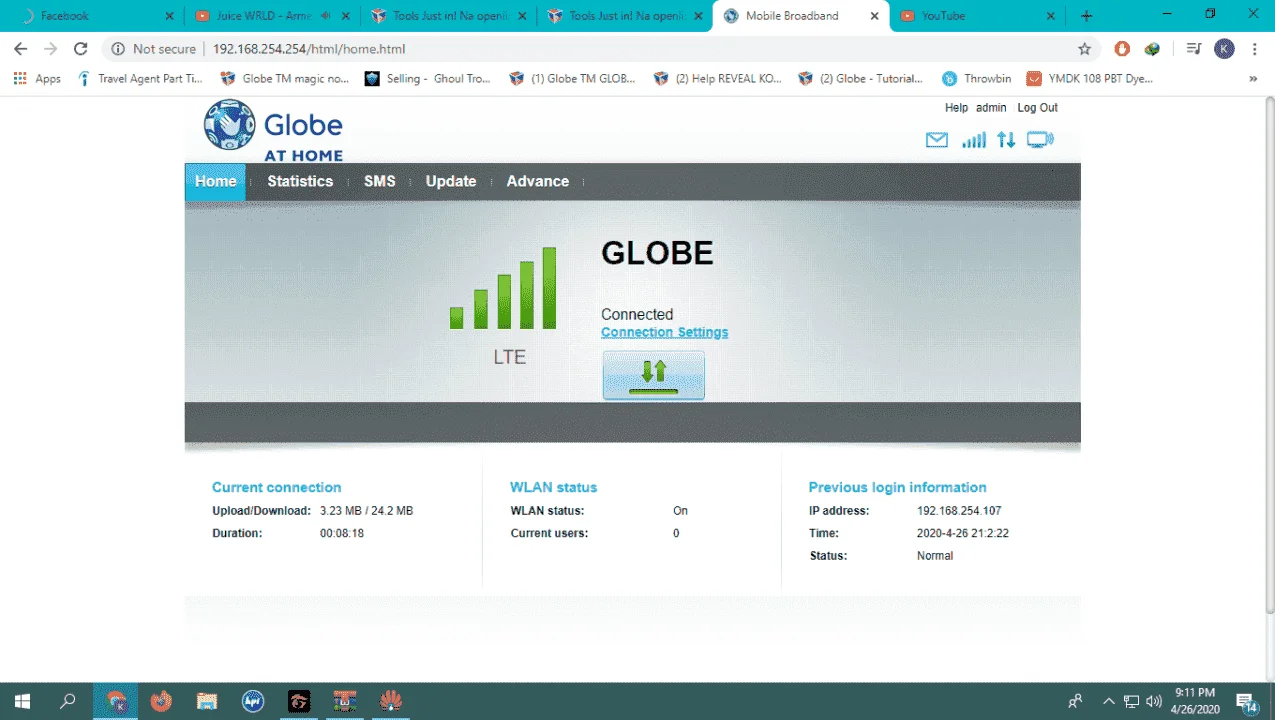Open the Home navigation tab
Screen dimensions: 1275x720
pyautogui.click(x=215, y=182)
